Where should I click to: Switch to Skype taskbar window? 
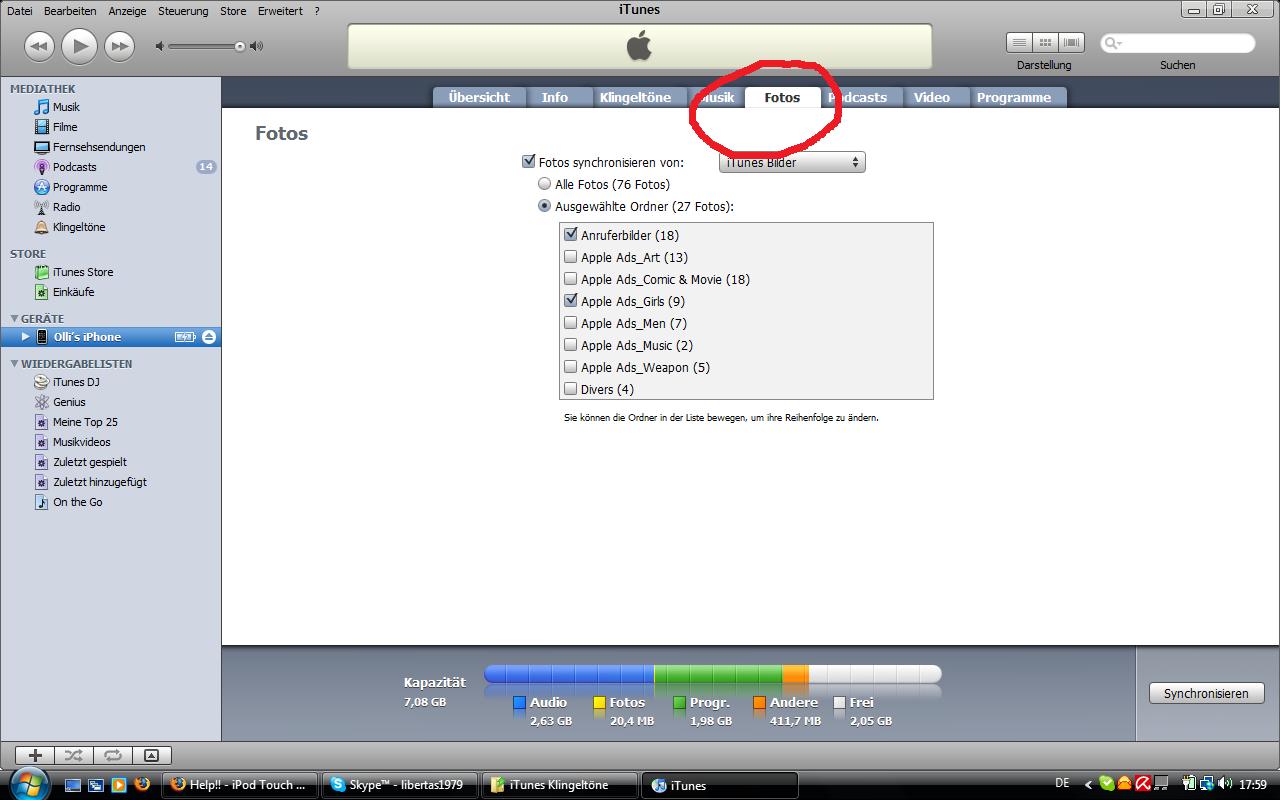click(x=400, y=785)
